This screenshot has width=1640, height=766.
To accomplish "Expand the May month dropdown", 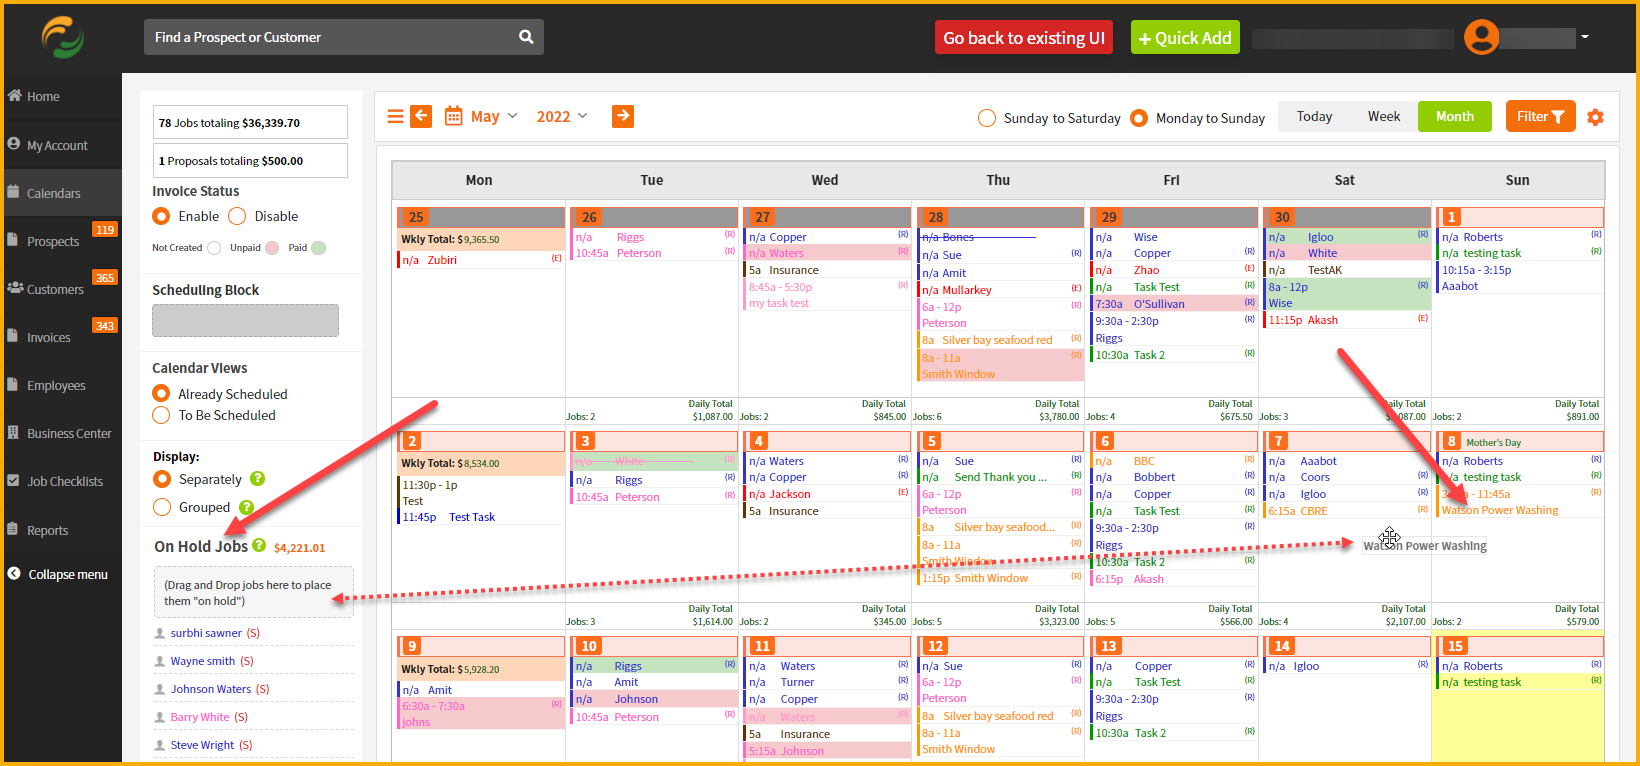I will point(494,116).
